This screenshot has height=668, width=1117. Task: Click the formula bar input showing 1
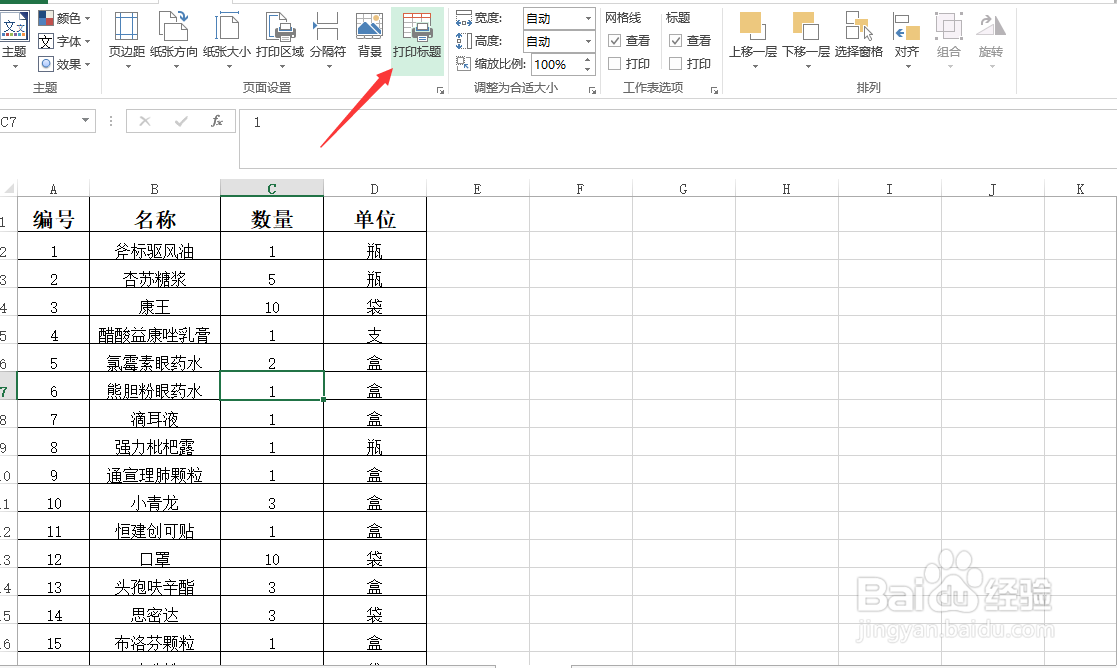[677, 138]
